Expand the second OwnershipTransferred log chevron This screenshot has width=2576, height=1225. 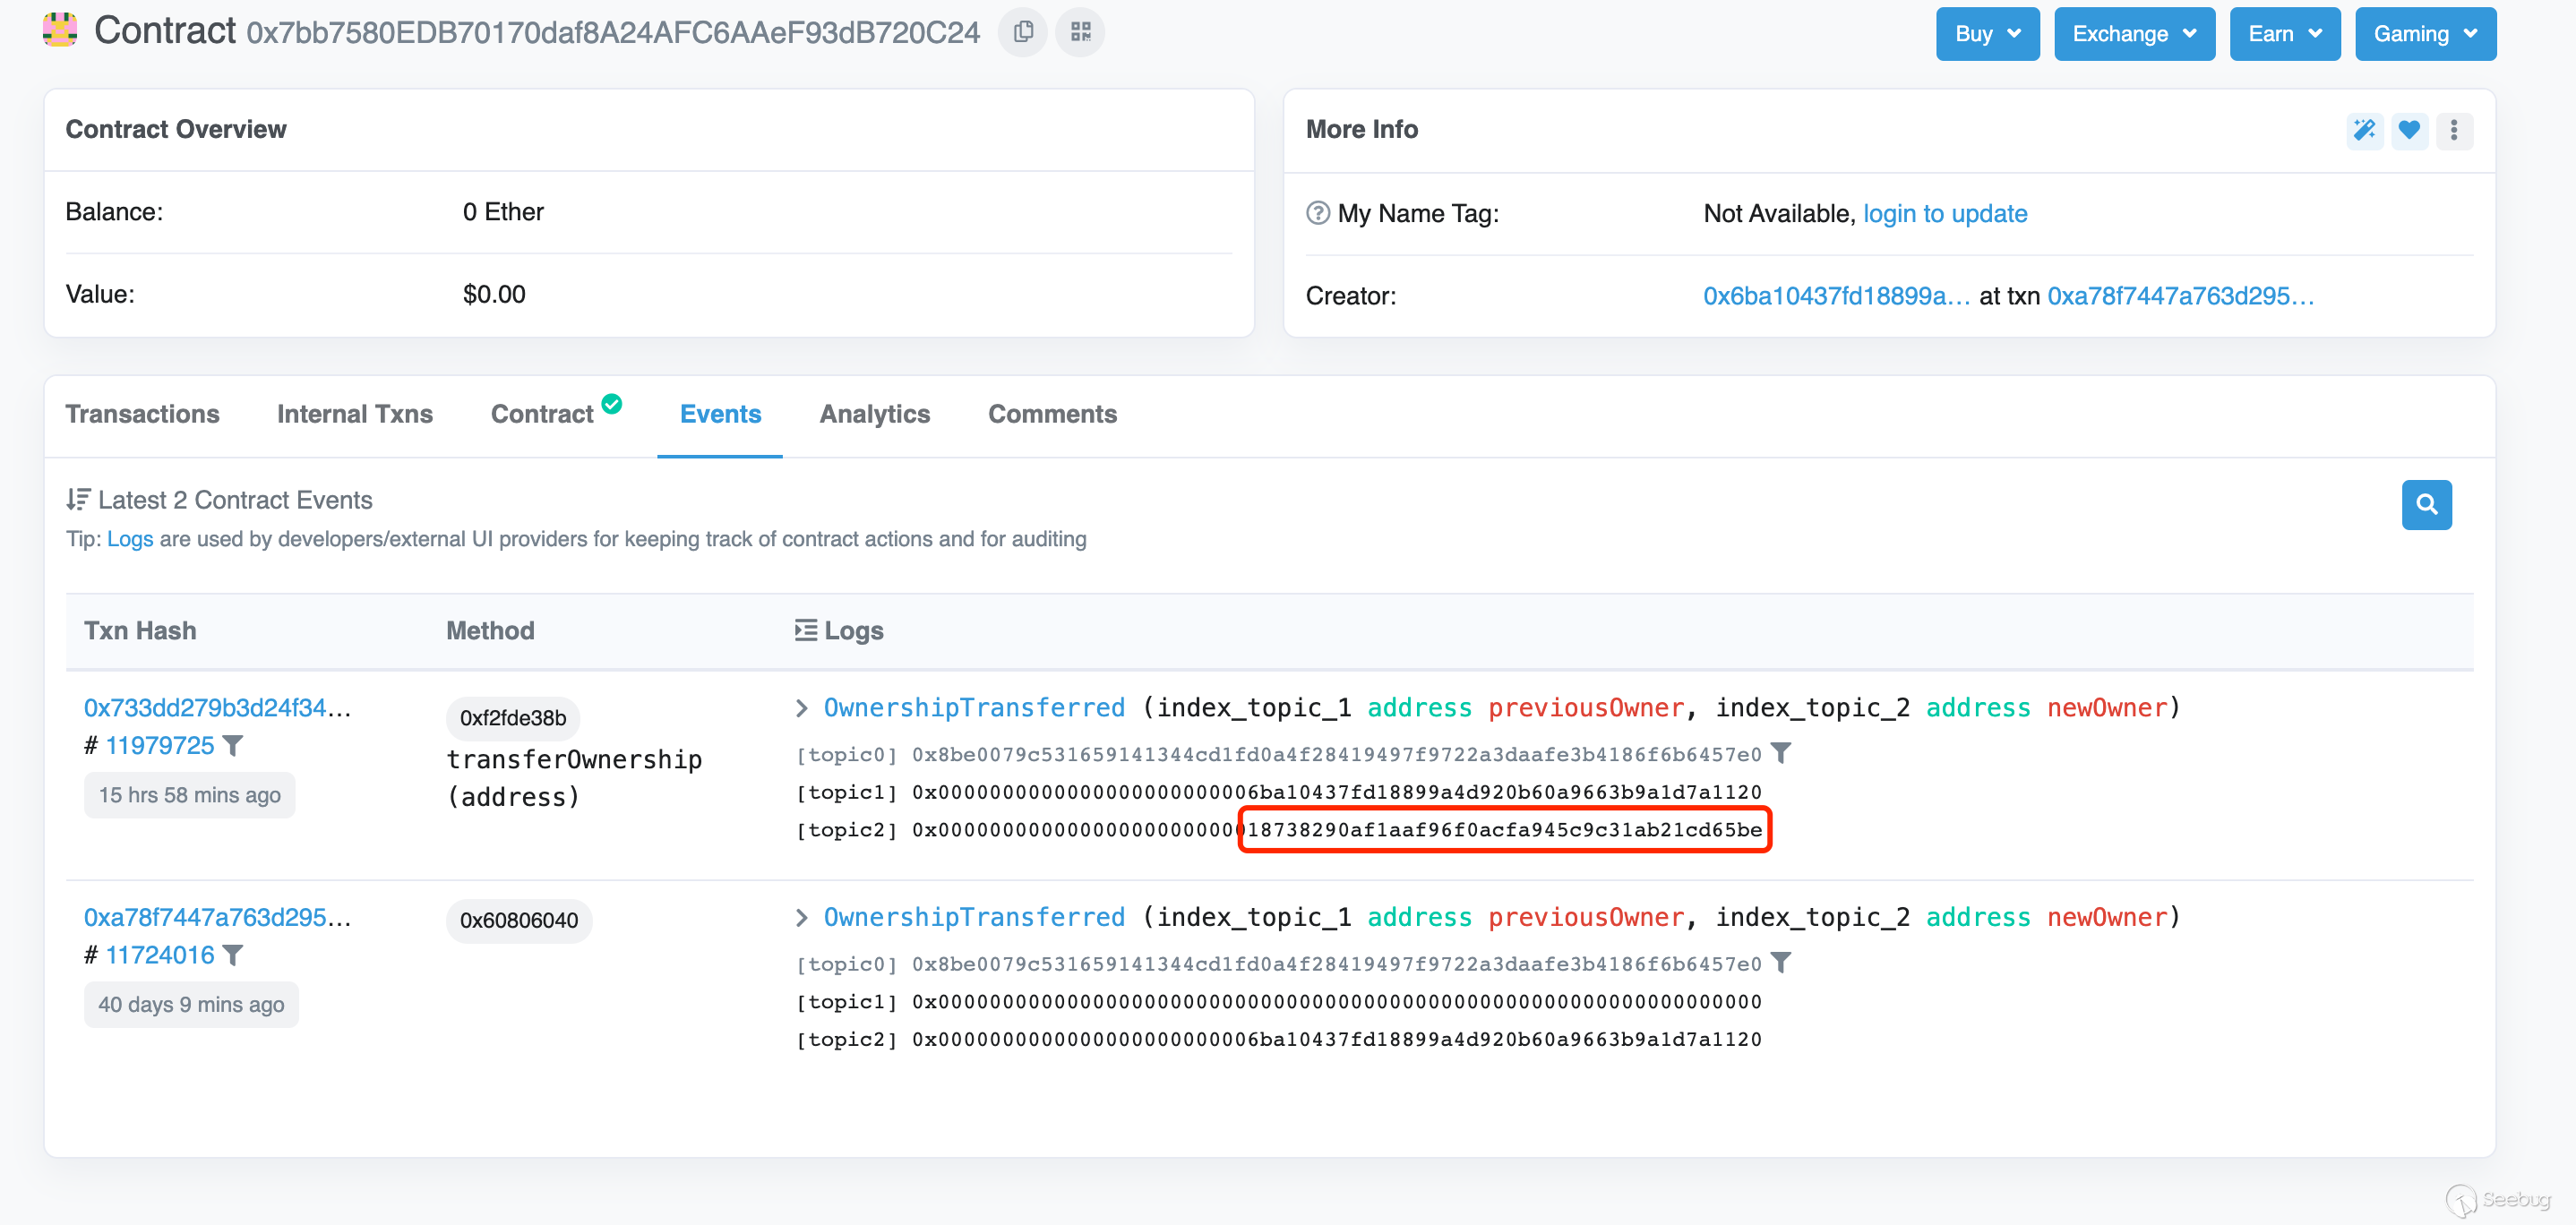(x=802, y=917)
